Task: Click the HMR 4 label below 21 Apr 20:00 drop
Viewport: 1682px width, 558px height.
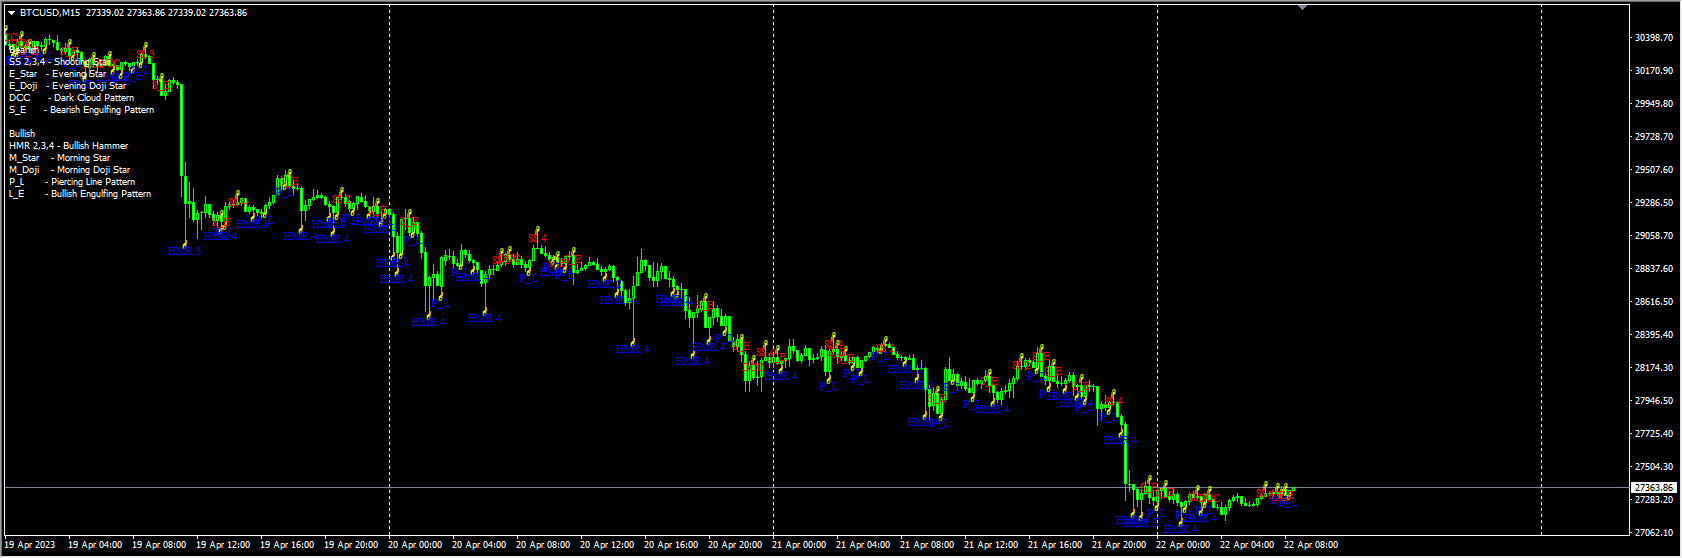Action: 1119,440
